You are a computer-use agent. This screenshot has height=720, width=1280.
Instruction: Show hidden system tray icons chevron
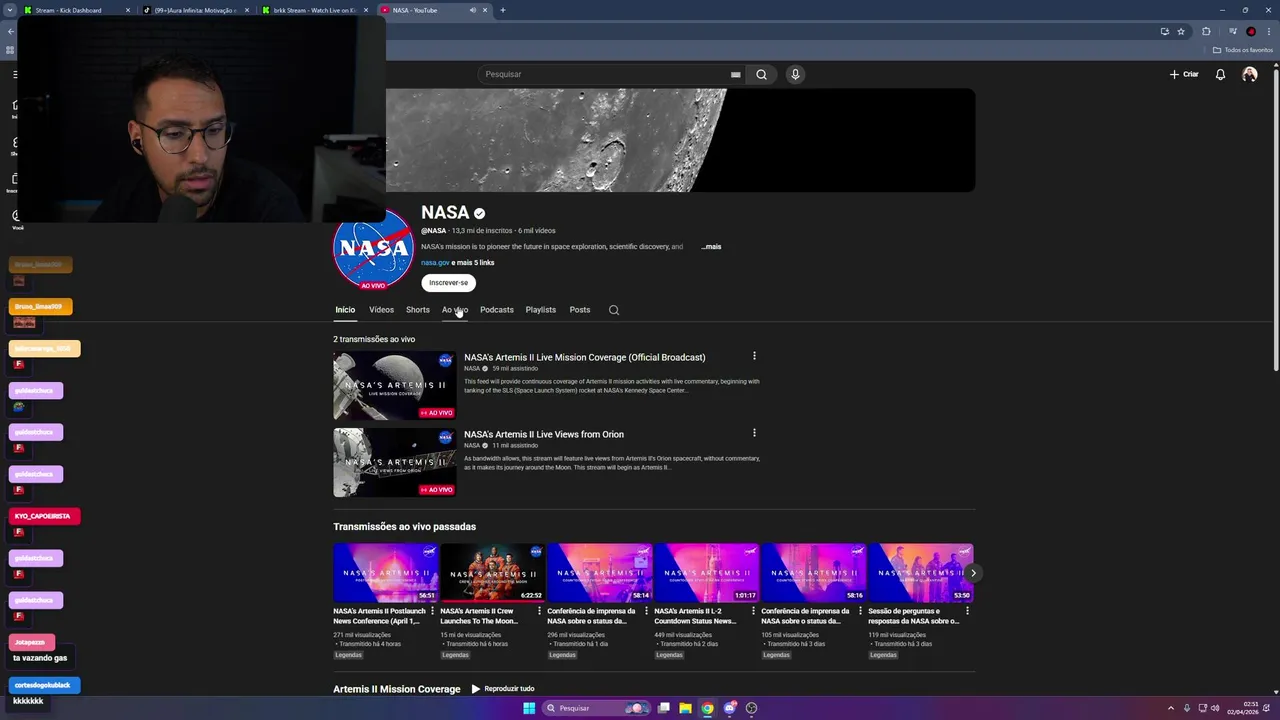click(x=1171, y=708)
